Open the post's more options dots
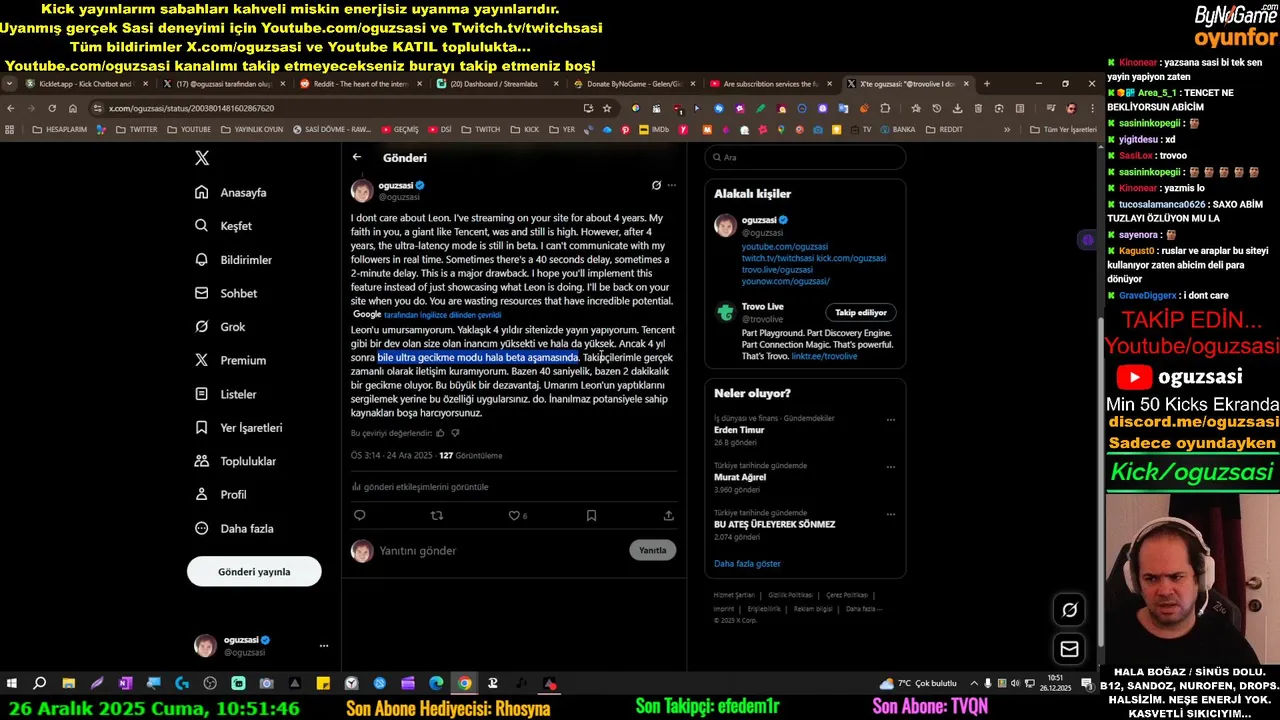The height and width of the screenshot is (720, 1280). click(672, 185)
